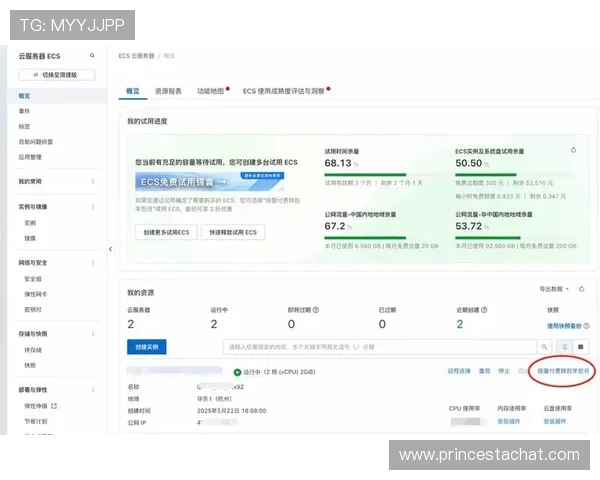Image resolution: width=600 pixels, height=480 pixels.
Task: Open the 实例与镜像 section more-options dots
Action: pos(93,207)
